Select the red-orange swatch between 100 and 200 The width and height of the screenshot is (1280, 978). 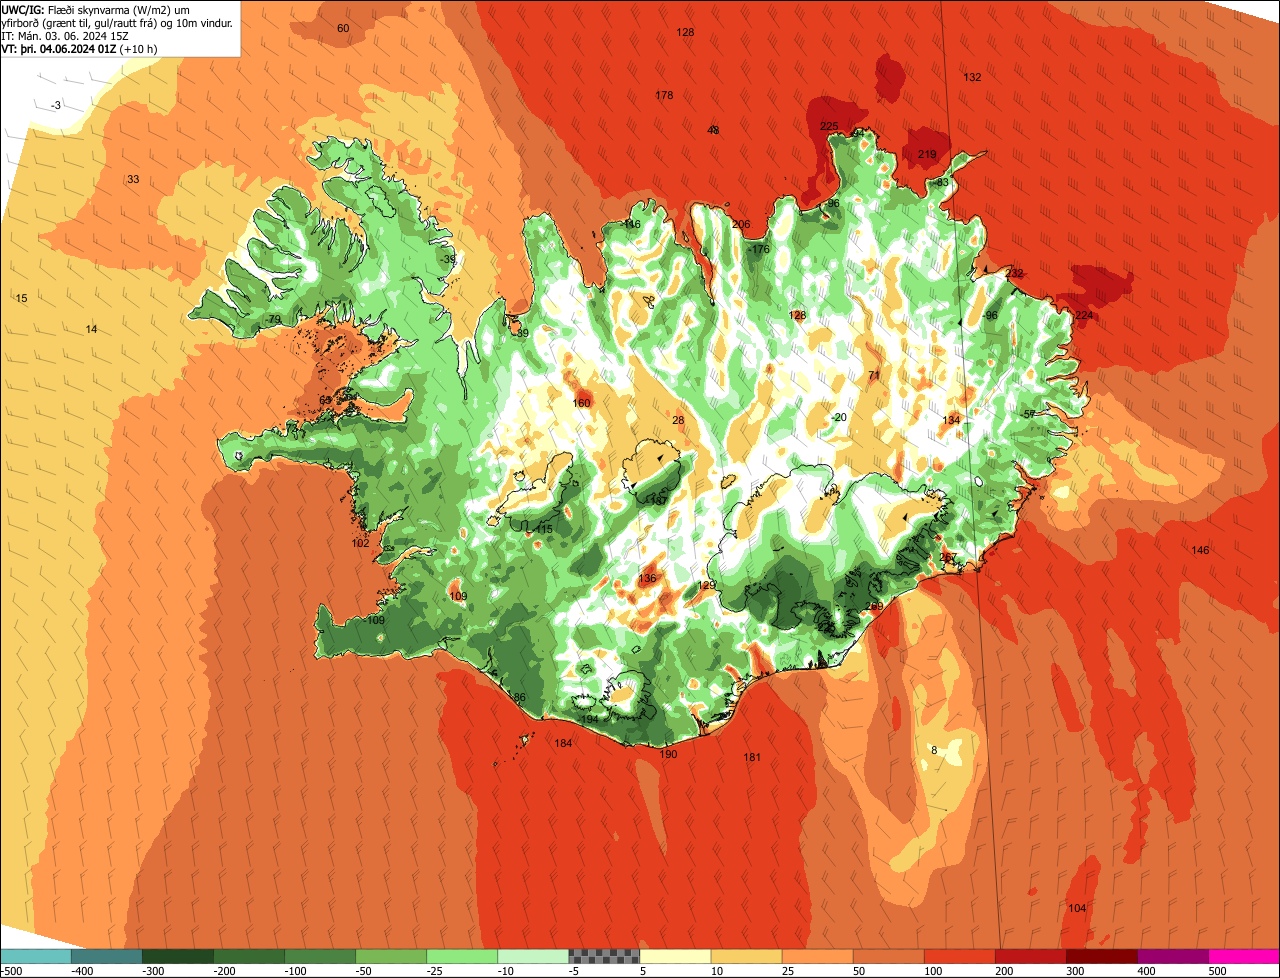coord(960,956)
